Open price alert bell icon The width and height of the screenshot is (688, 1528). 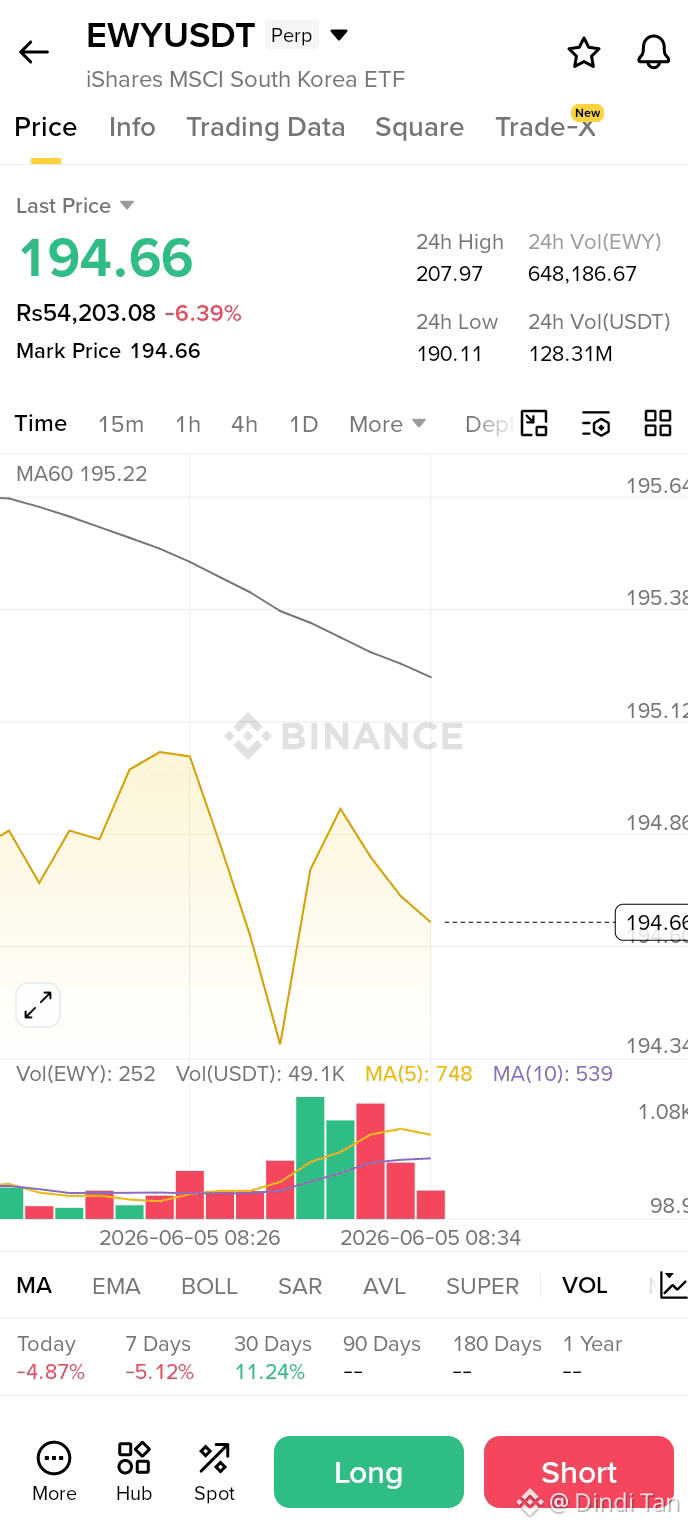pos(653,52)
